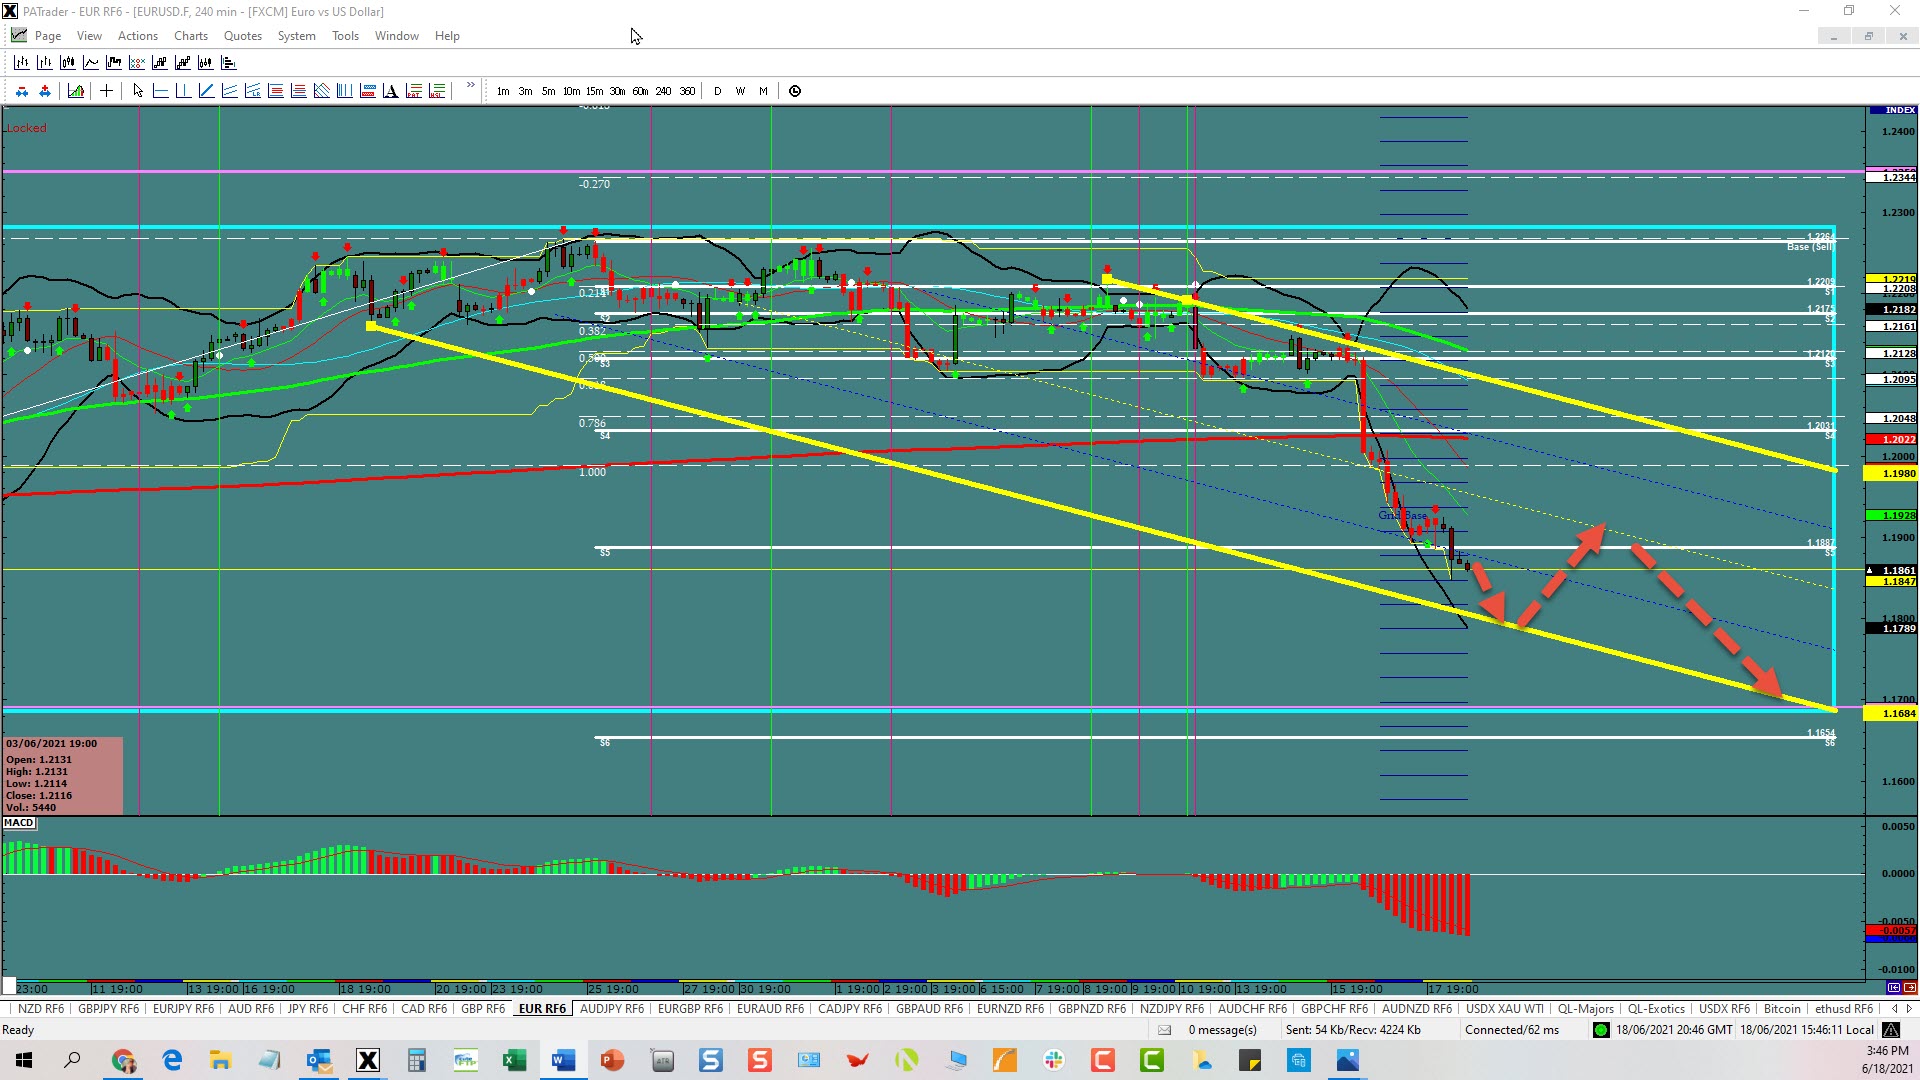Open the Tools menu
Viewport: 1920px width, 1080px height.
click(x=345, y=36)
